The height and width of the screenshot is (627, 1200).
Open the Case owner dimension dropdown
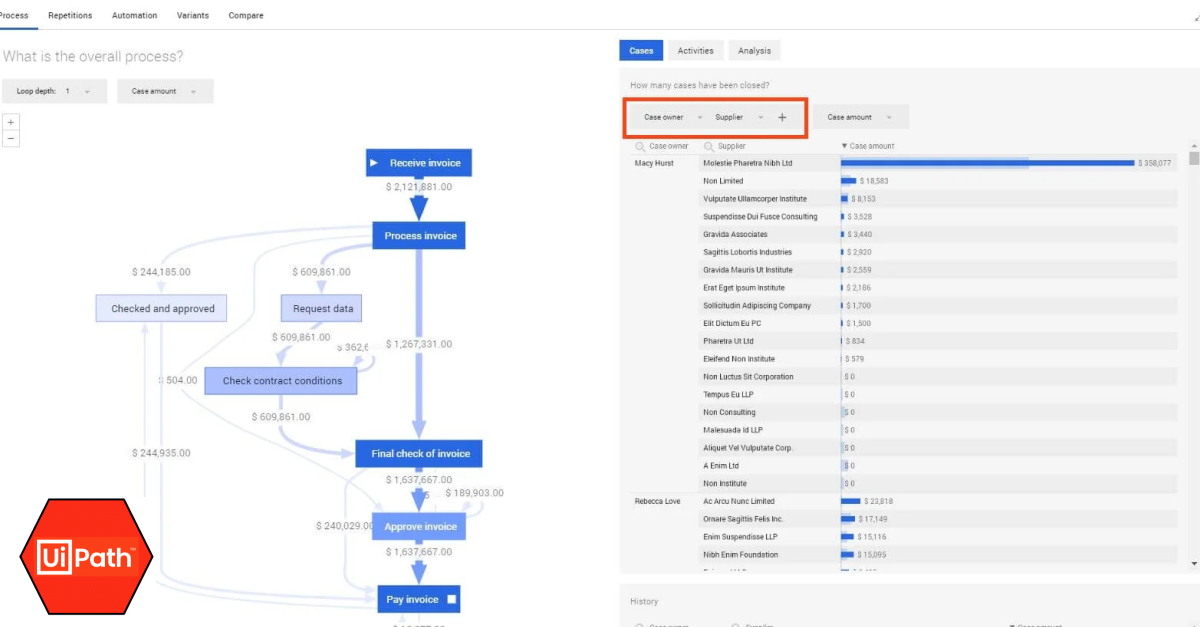click(x=671, y=117)
